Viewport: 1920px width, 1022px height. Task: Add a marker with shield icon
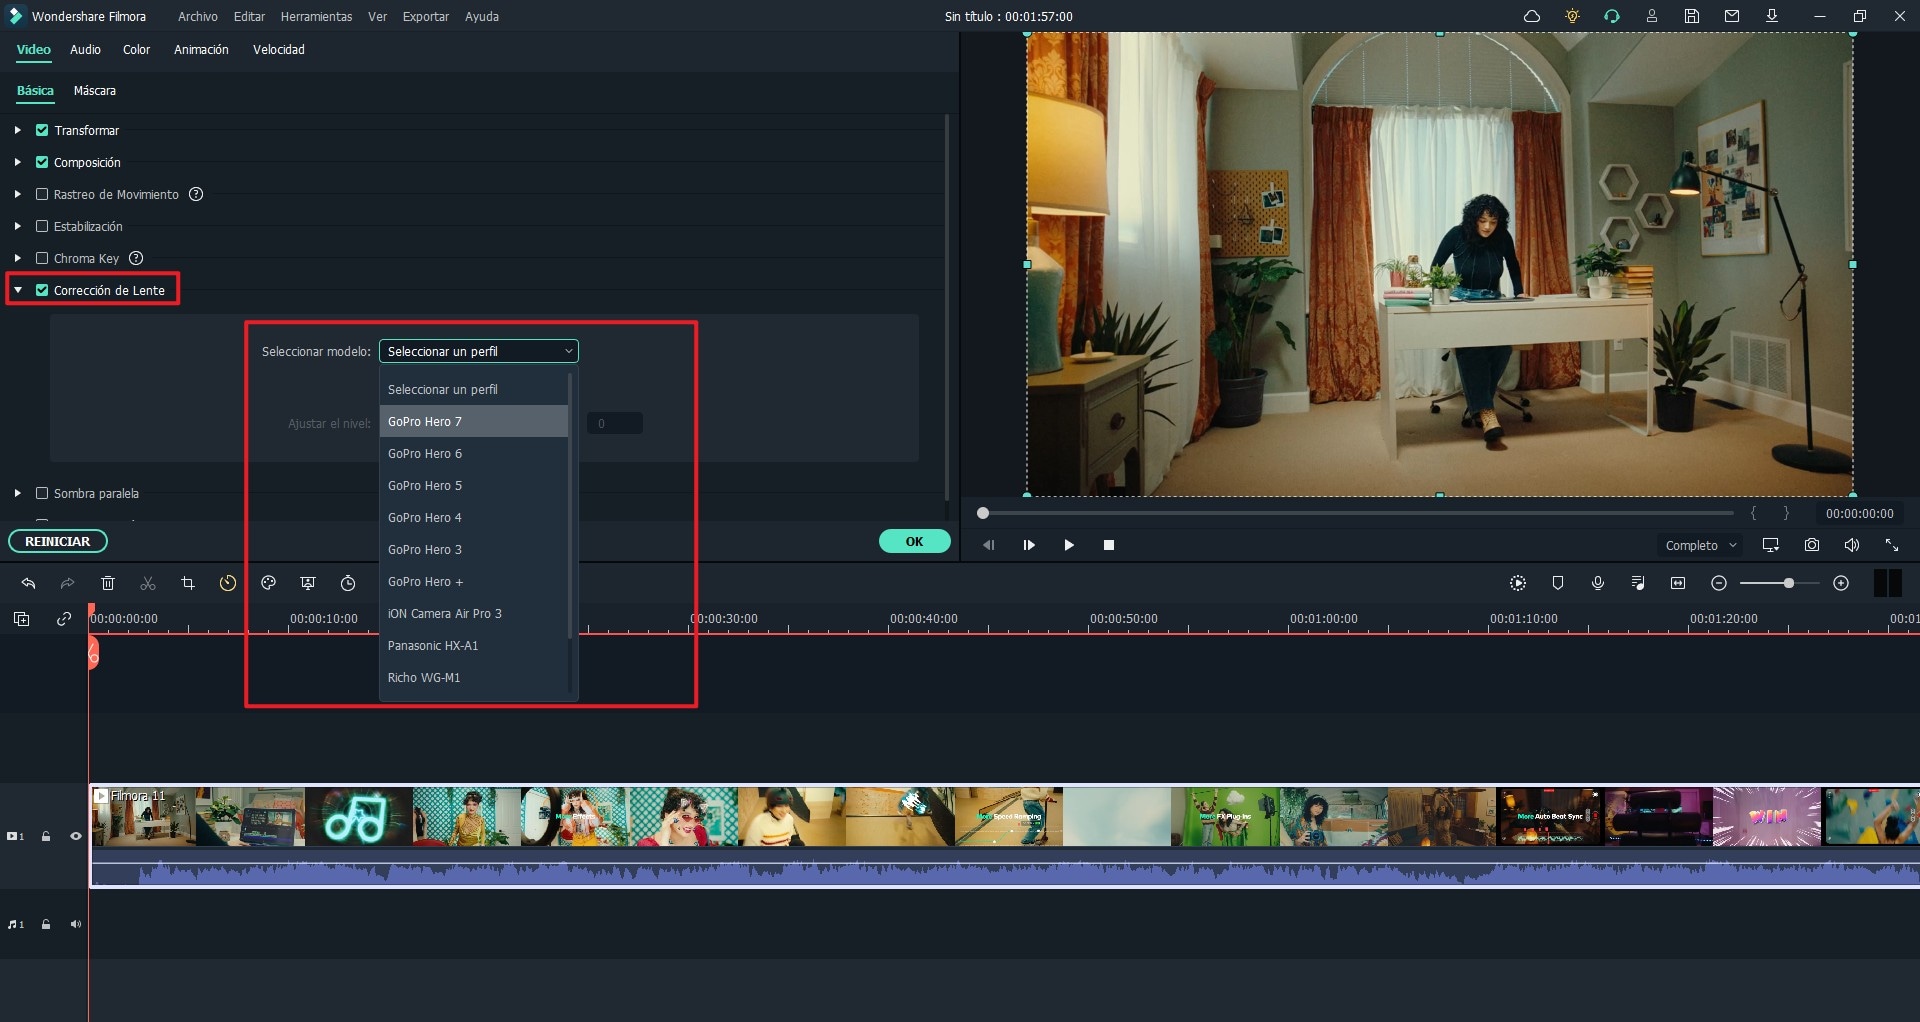1558,583
